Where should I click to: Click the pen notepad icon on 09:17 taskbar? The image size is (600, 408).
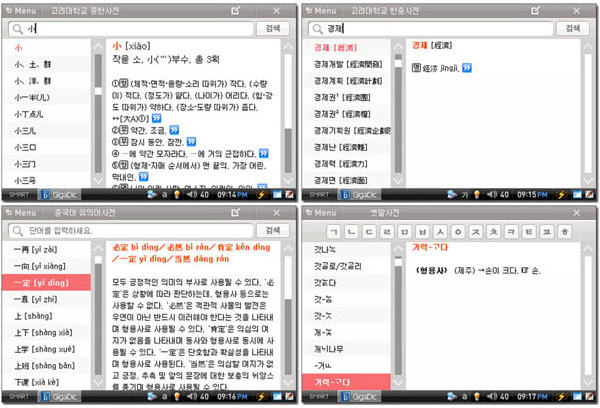(x=590, y=397)
